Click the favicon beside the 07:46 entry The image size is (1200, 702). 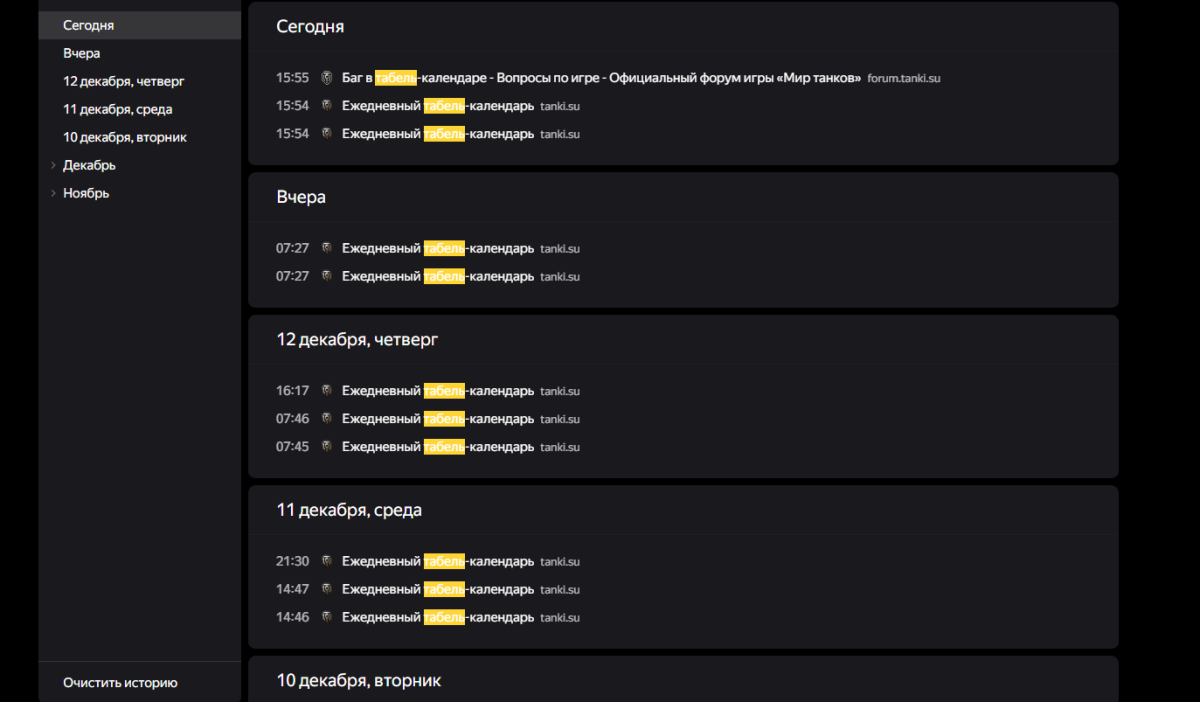(x=326, y=419)
